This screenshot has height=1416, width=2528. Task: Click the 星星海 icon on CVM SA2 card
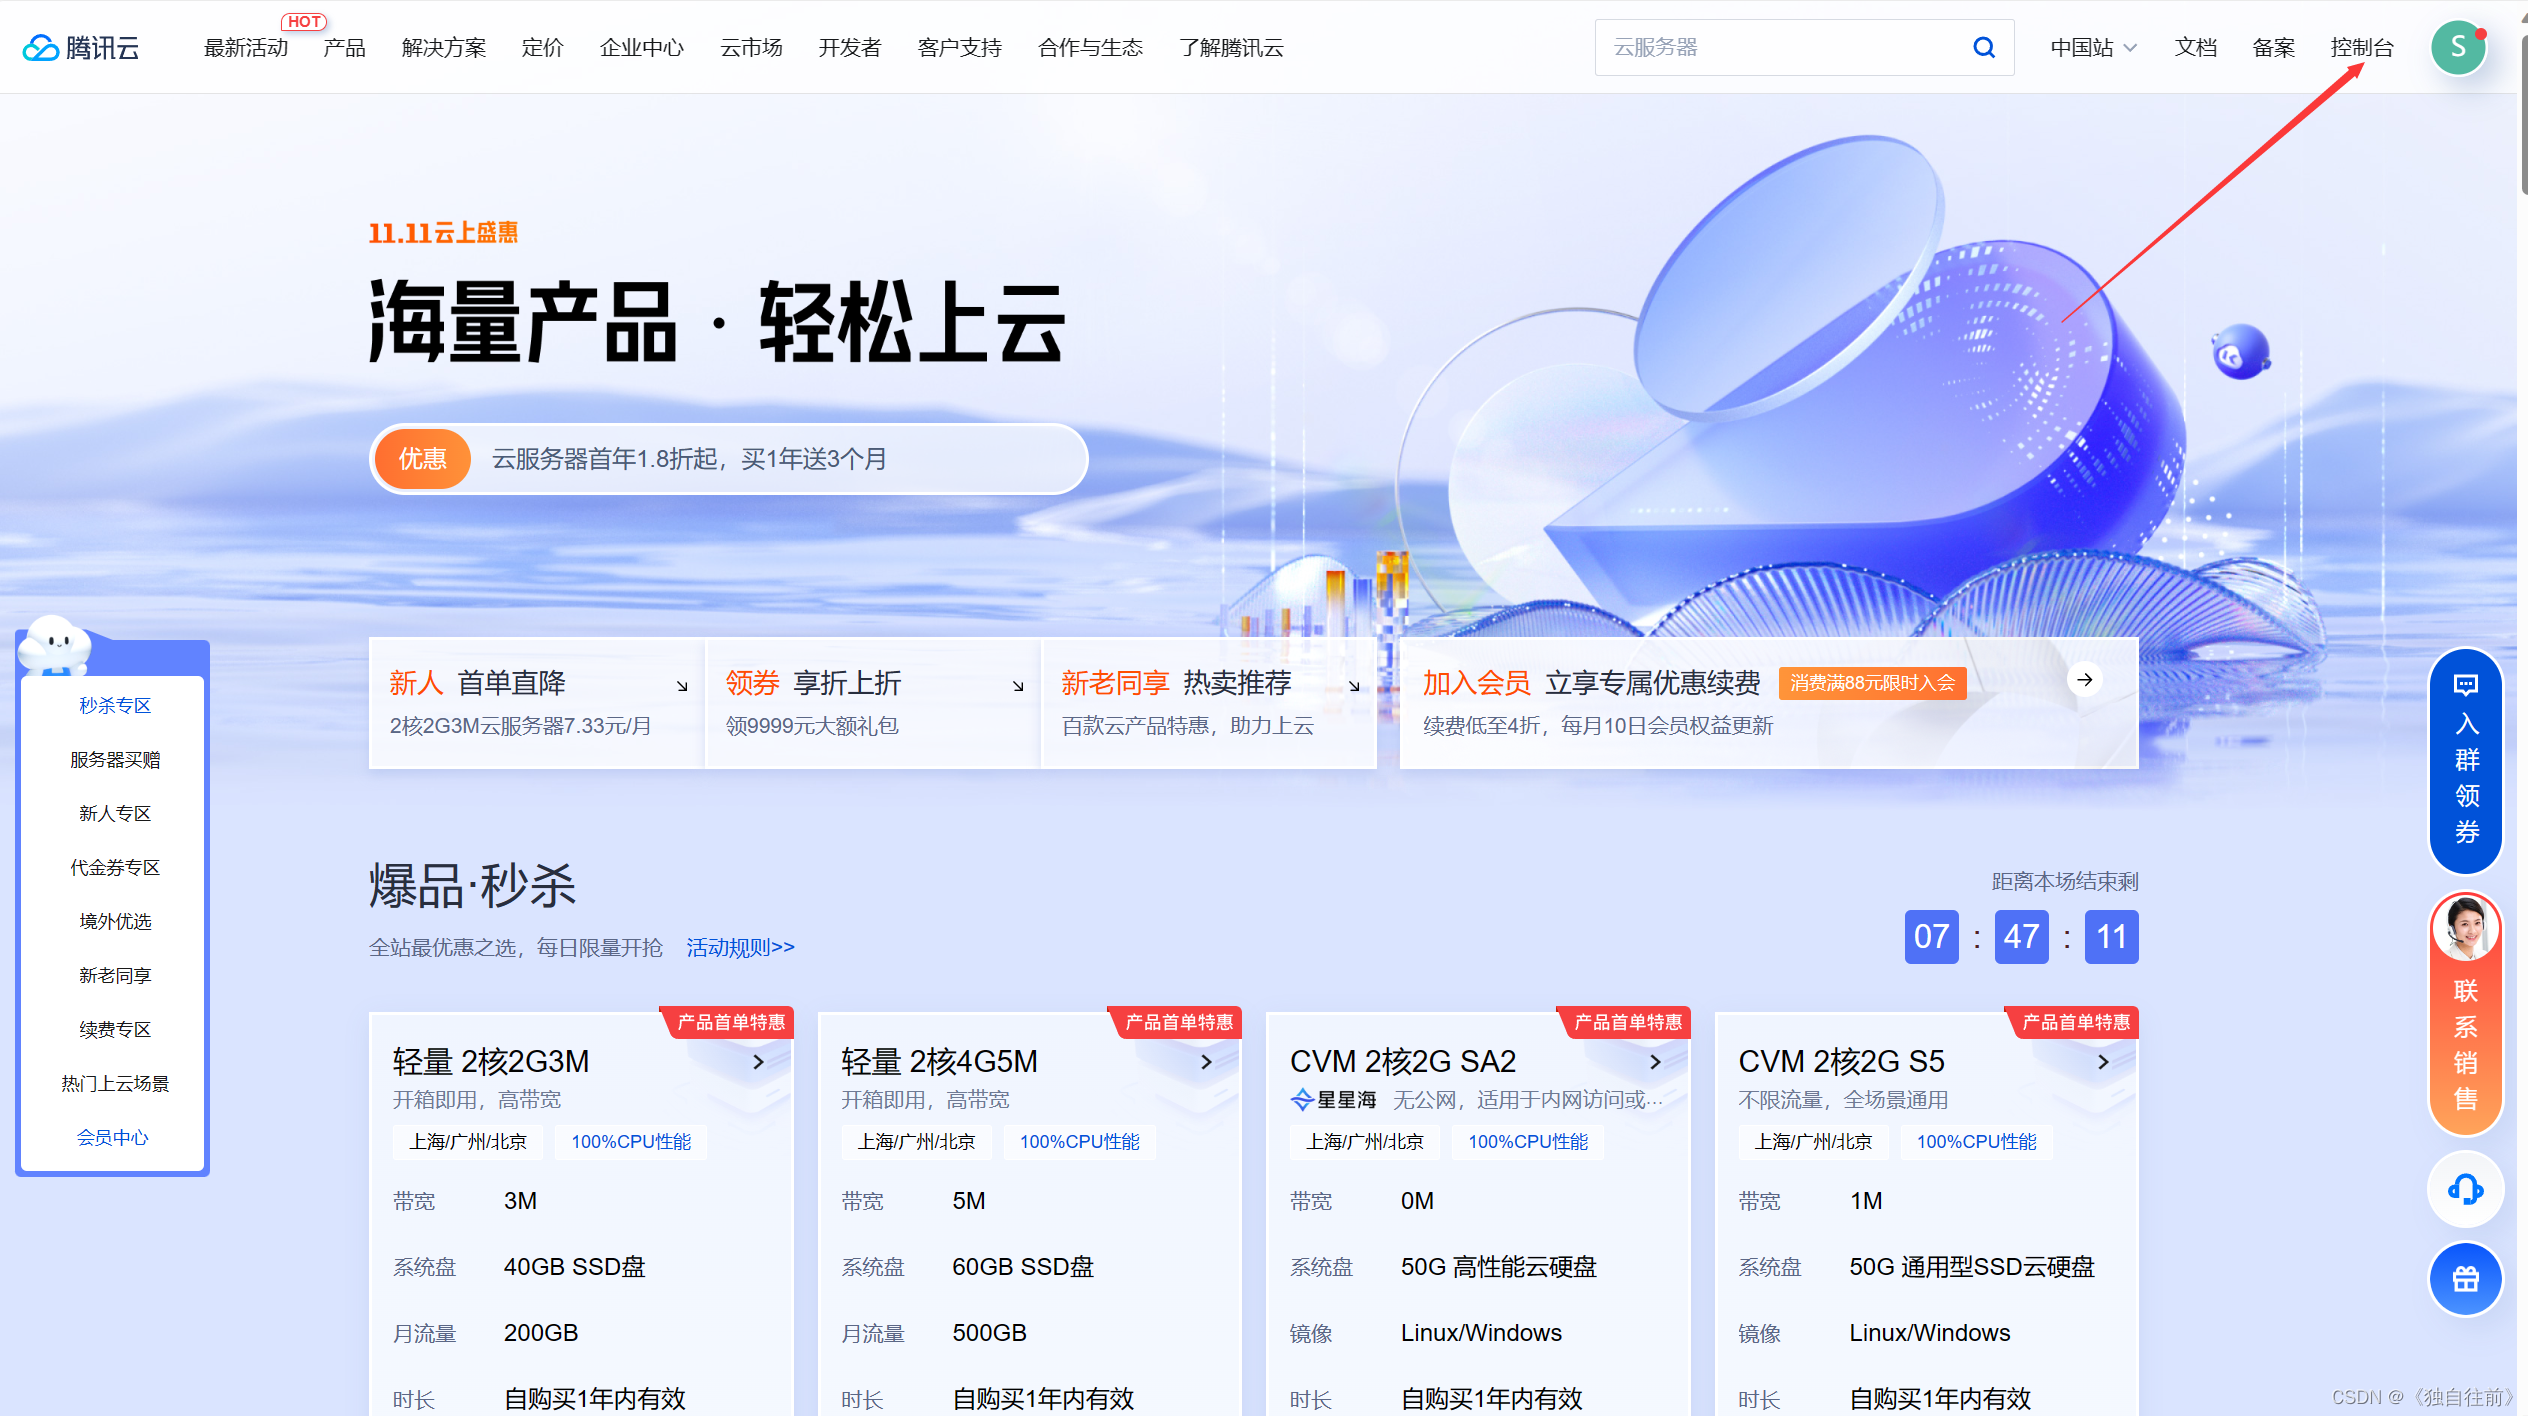1303,1098
